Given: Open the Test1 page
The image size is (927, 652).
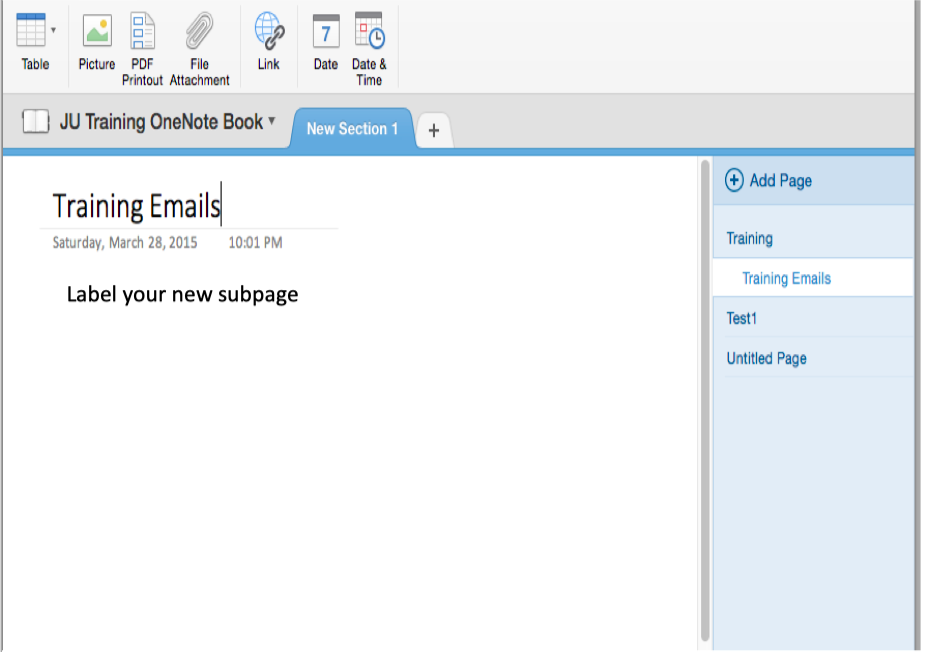Looking at the screenshot, I should 741,318.
